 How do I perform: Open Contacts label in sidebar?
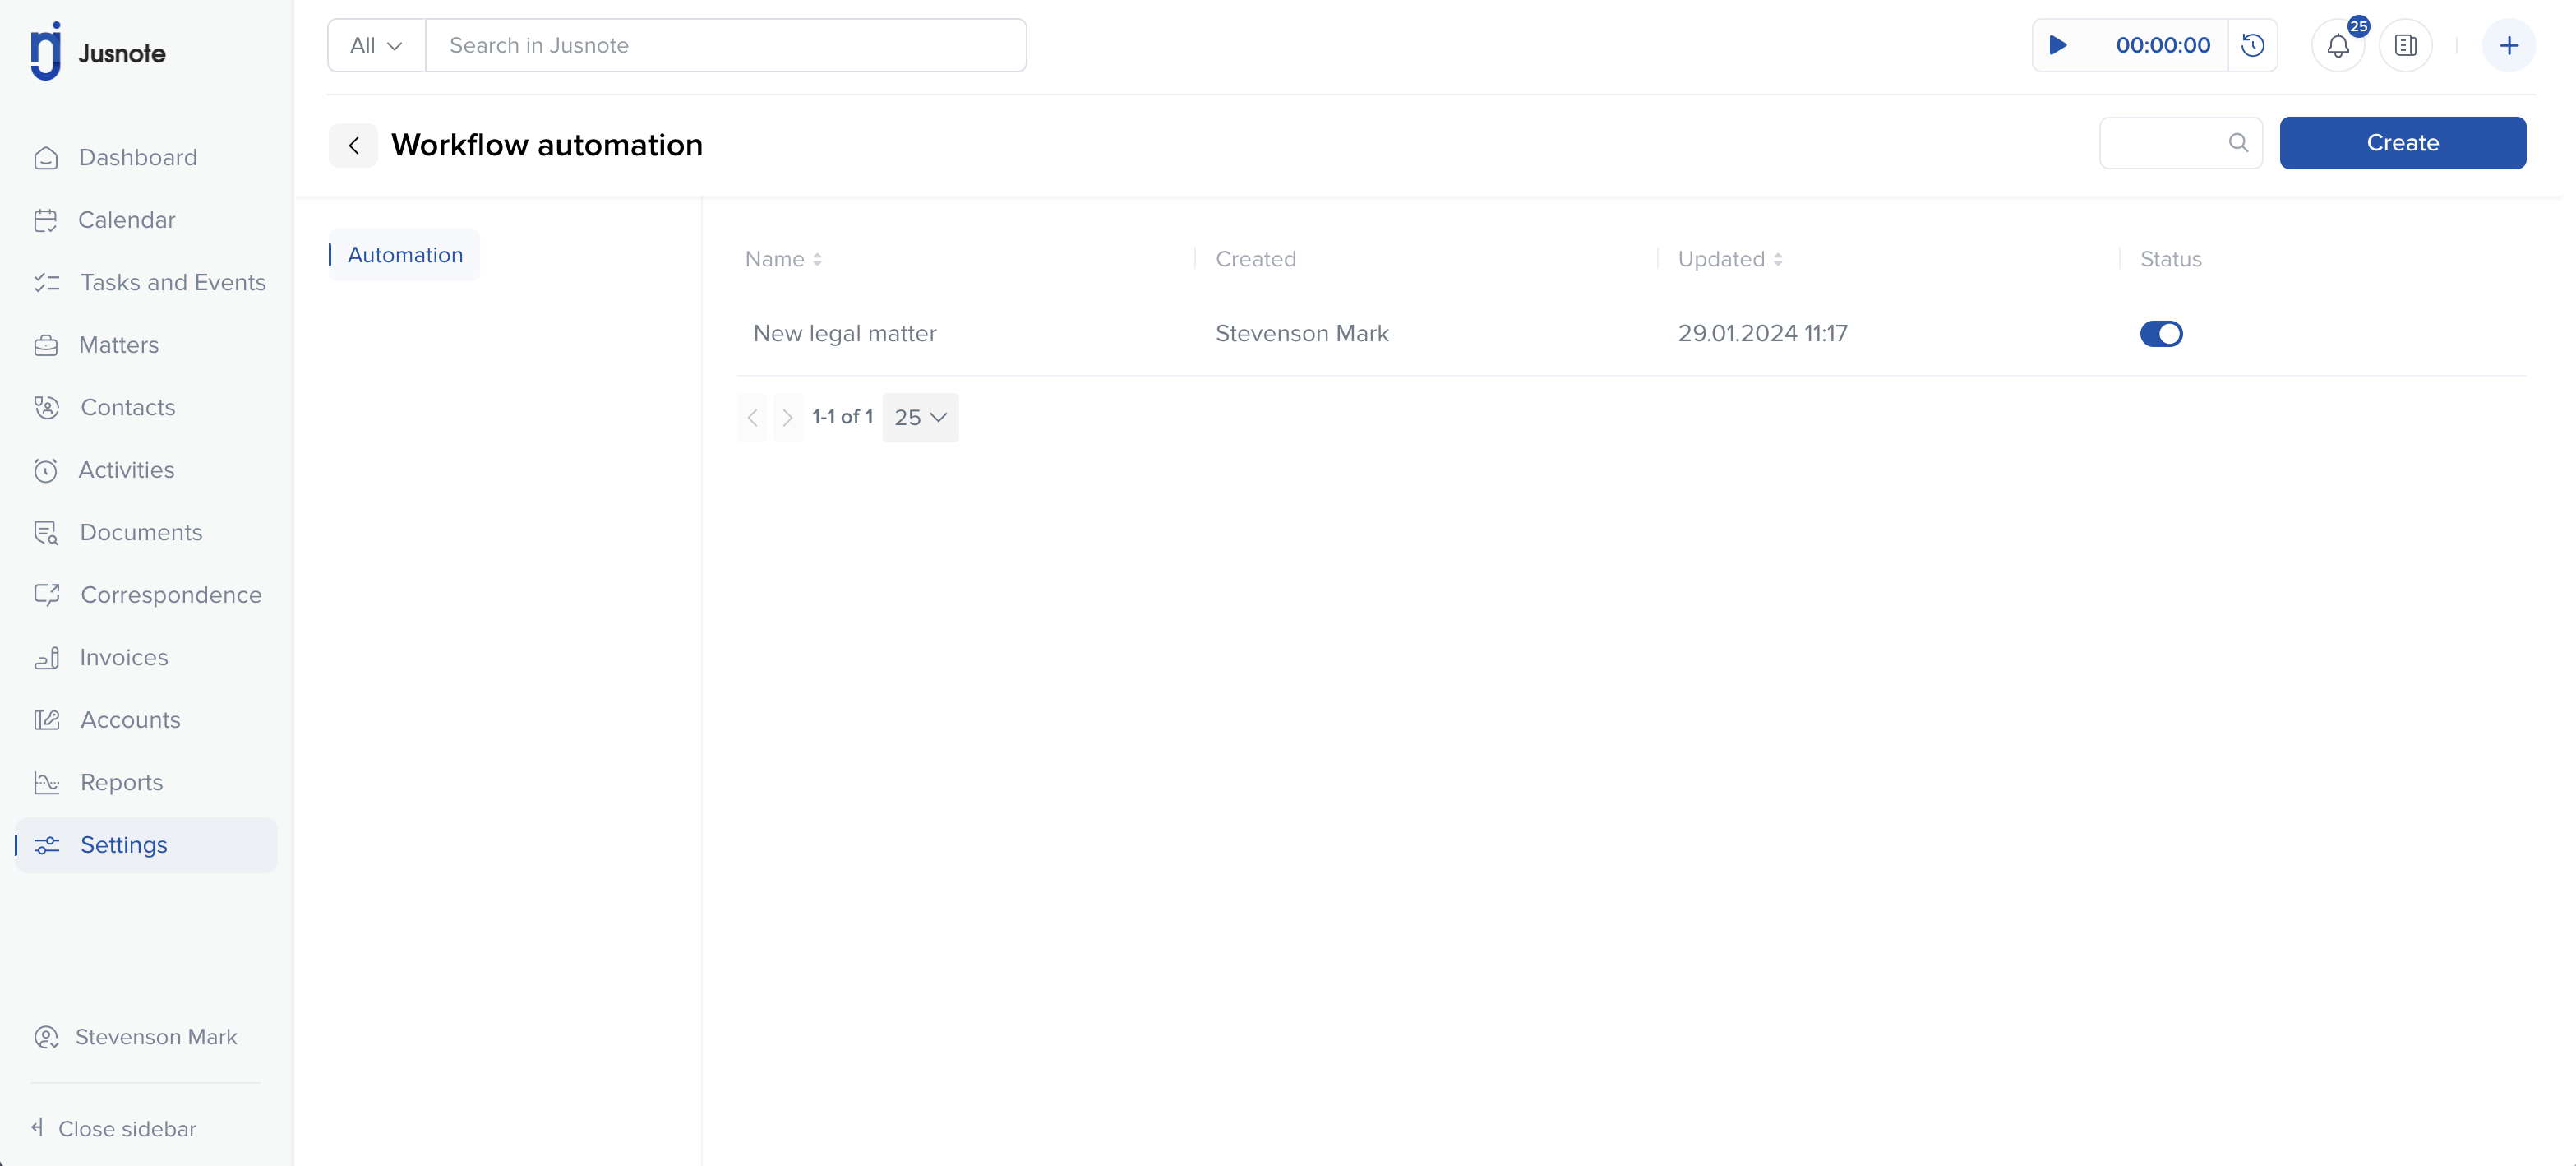tap(127, 408)
